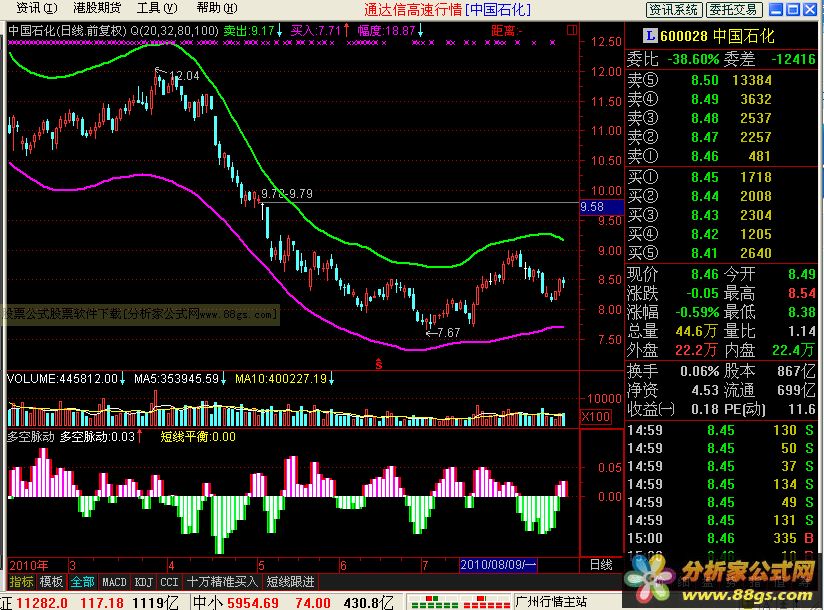The height and width of the screenshot is (610, 824).
Task: Click the 15:00 8.46 335 trade row
Action: coord(721,538)
